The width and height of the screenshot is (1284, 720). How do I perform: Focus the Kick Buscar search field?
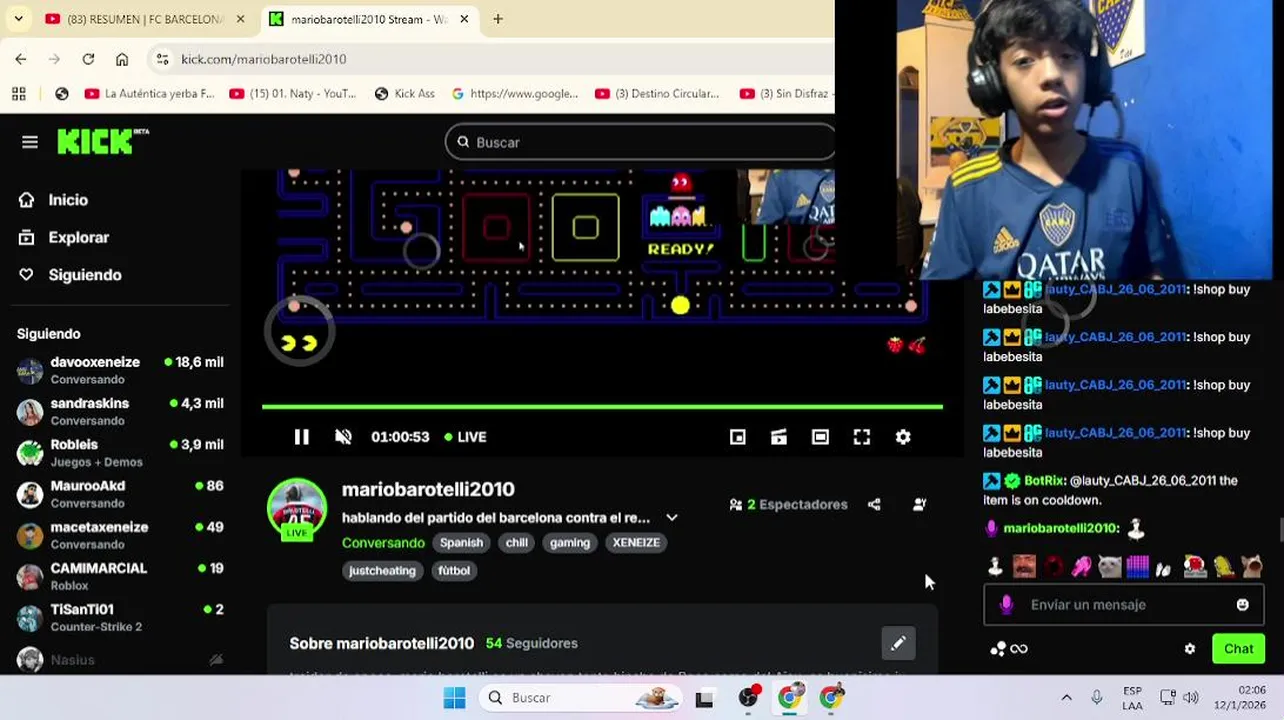point(640,142)
